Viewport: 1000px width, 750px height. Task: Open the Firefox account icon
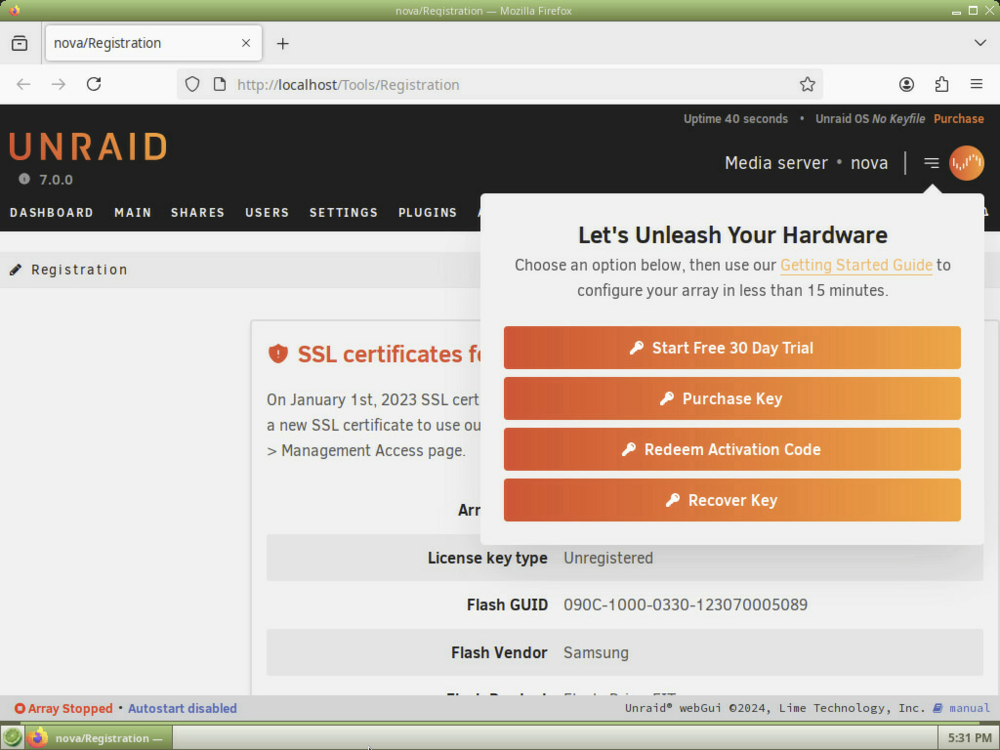coord(906,84)
